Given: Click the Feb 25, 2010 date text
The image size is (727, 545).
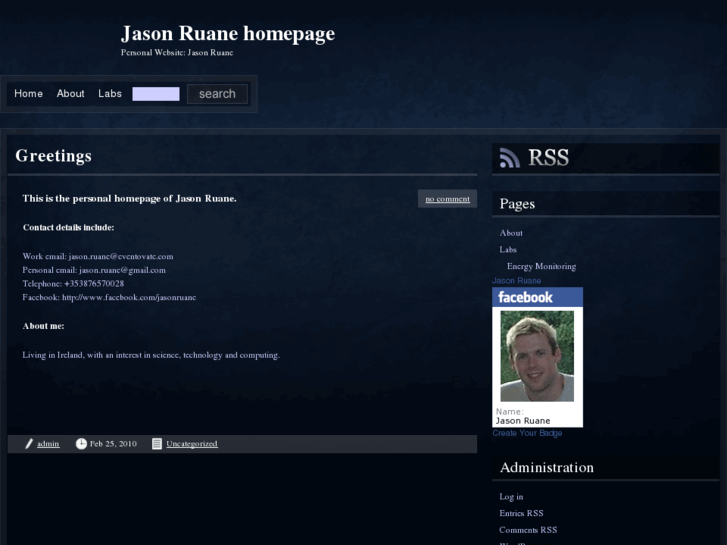Looking at the screenshot, I should [x=113, y=444].
